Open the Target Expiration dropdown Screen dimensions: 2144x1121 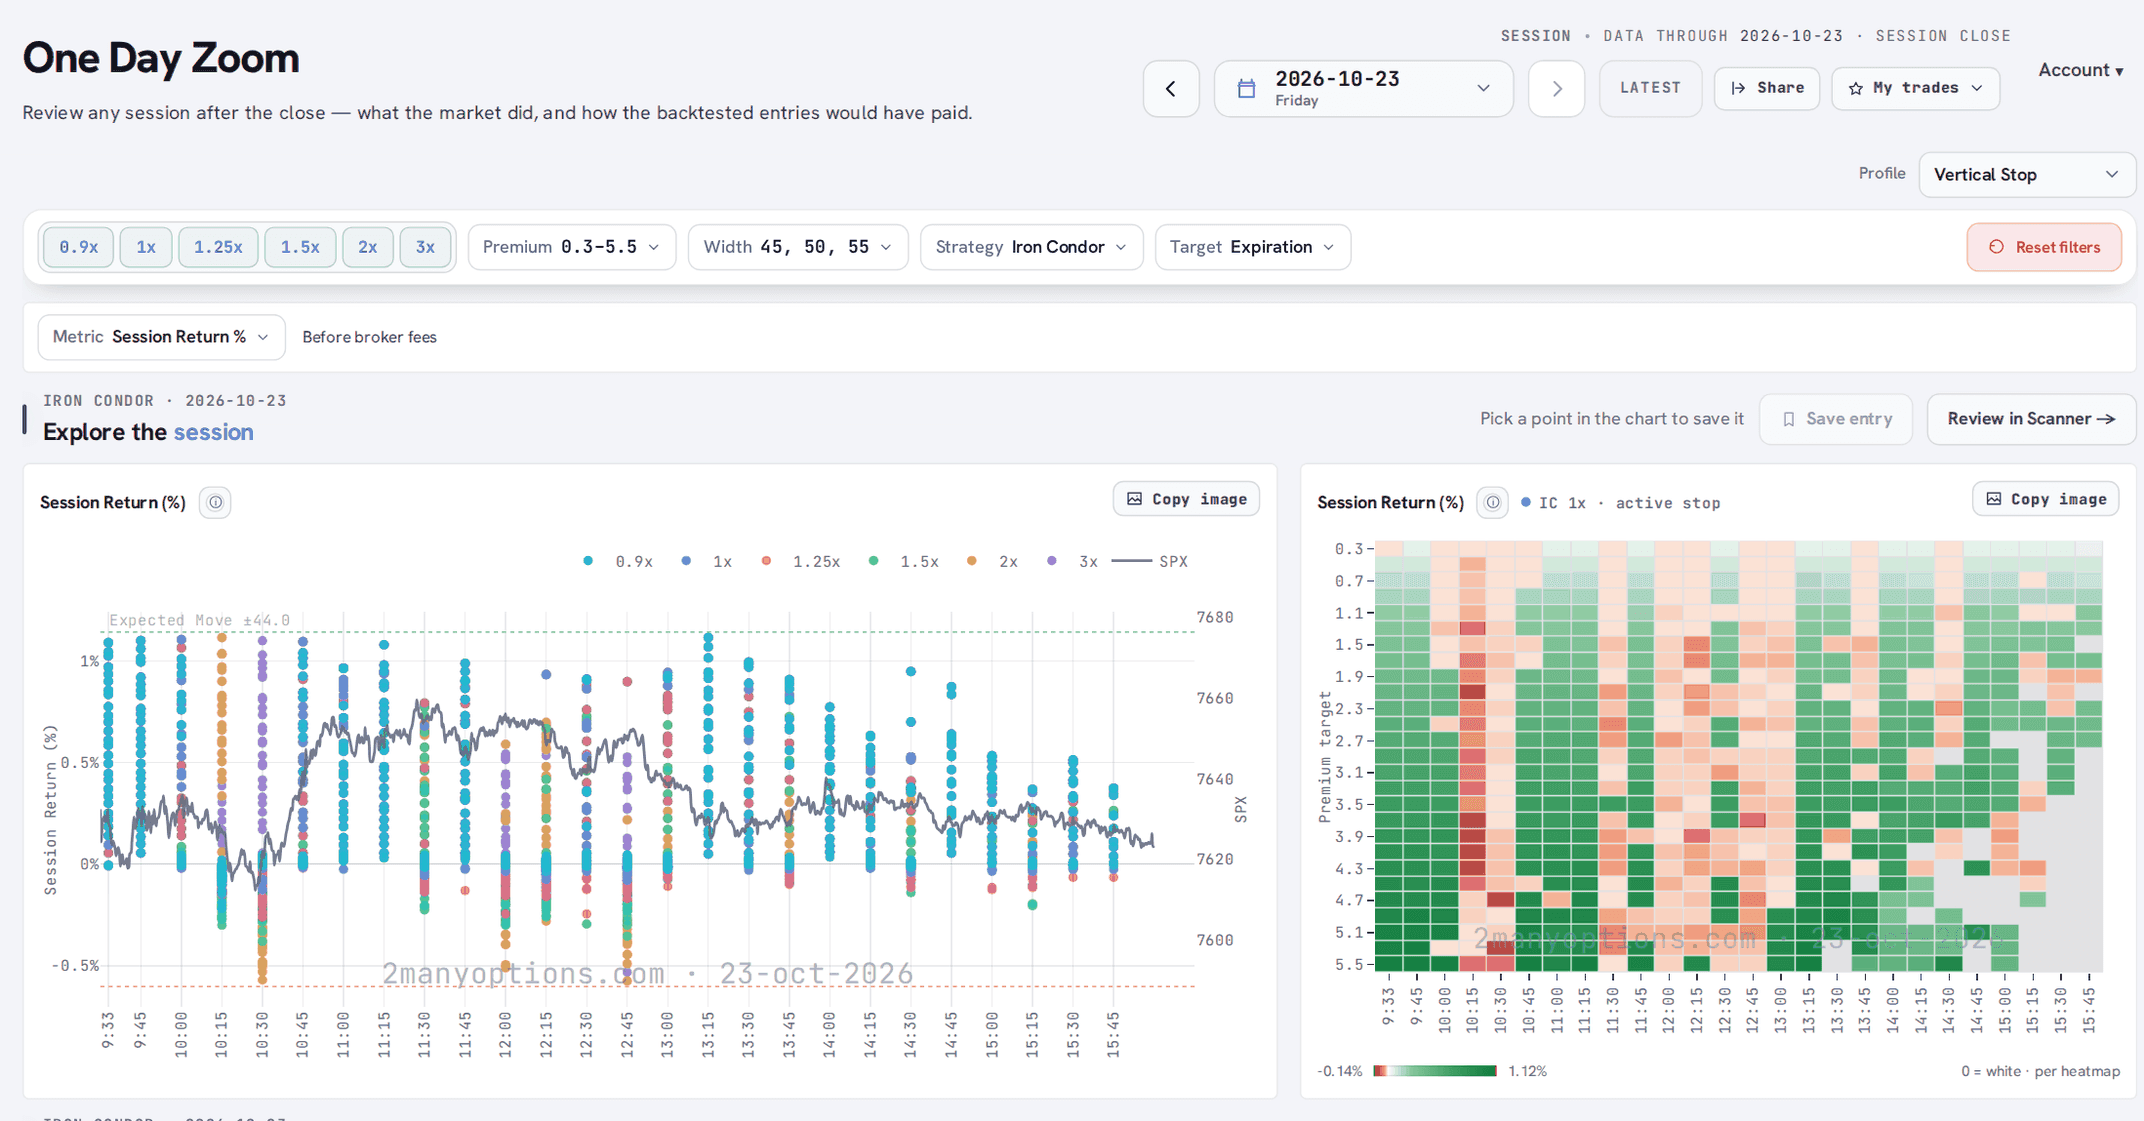(x=1252, y=247)
